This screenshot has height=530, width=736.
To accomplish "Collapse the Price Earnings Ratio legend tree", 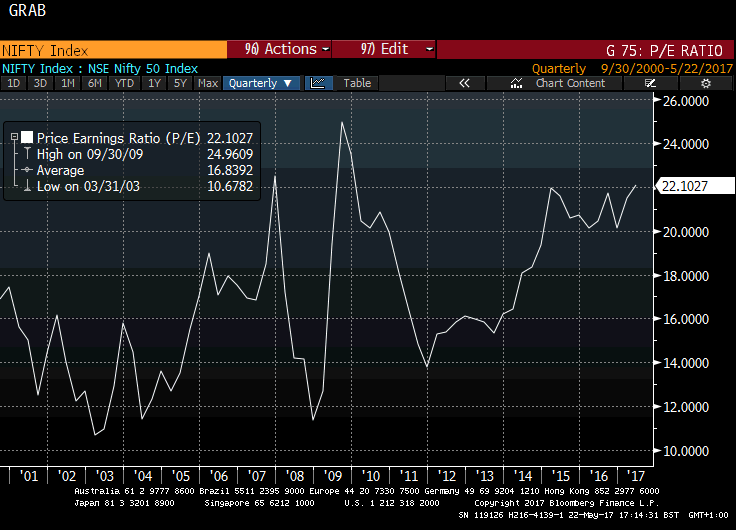I will click(x=13, y=137).
